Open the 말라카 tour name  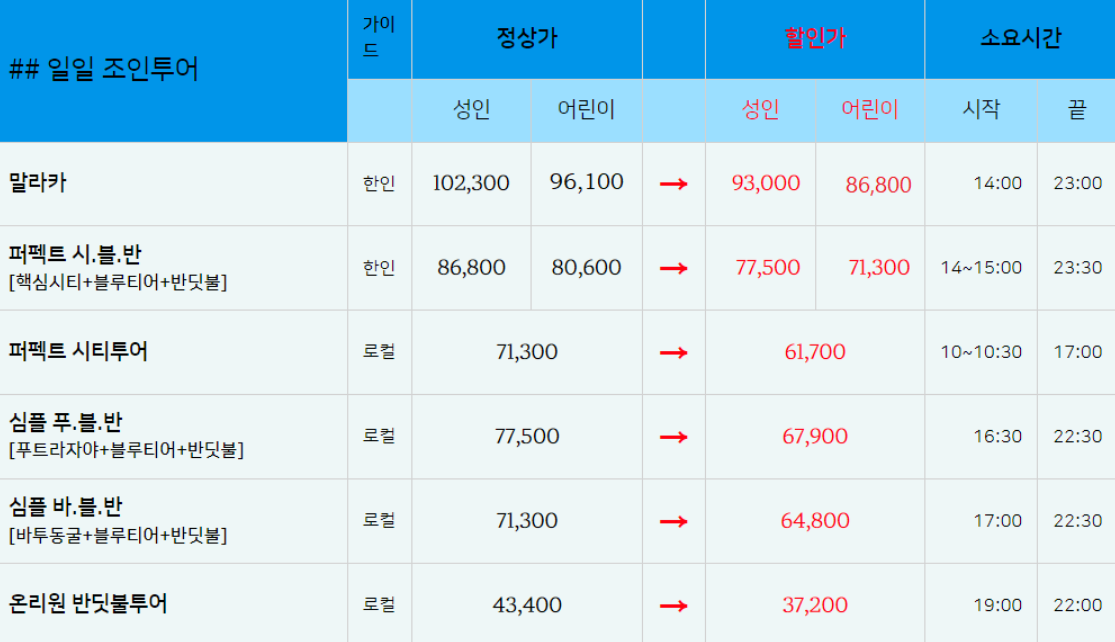38,183
